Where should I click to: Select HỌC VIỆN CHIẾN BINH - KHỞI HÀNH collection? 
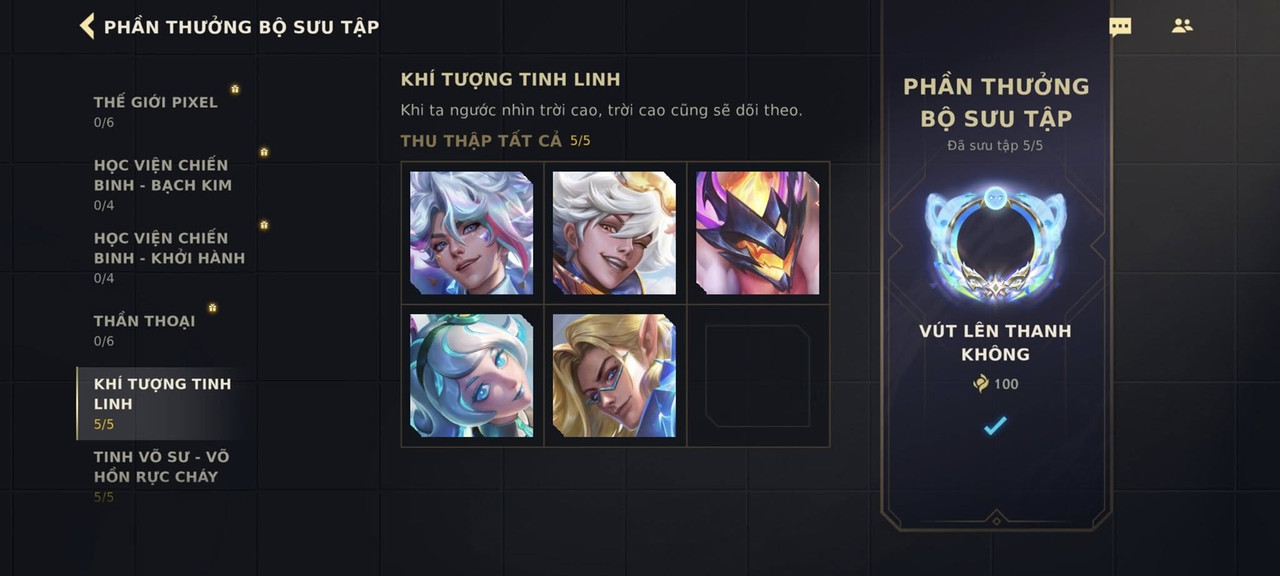(x=169, y=257)
